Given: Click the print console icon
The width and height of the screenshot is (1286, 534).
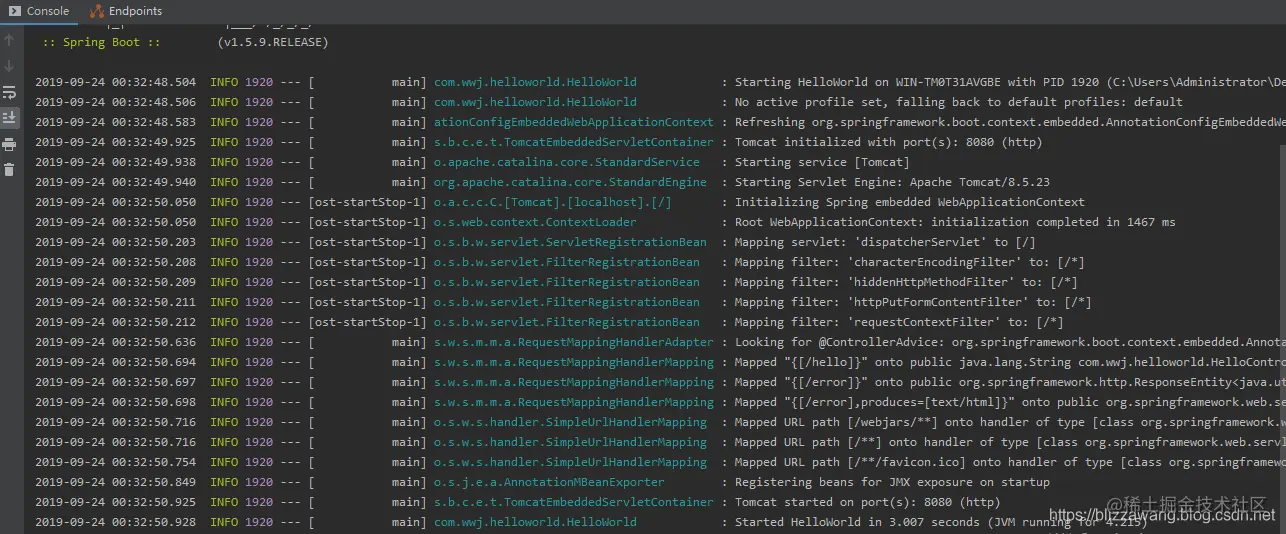Looking at the screenshot, I should (10, 144).
